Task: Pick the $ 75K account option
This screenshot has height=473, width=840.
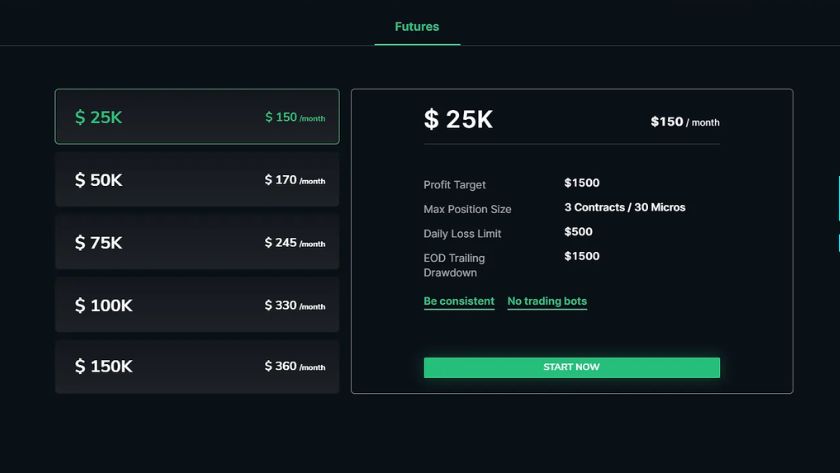Action: (x=197, y=243)
